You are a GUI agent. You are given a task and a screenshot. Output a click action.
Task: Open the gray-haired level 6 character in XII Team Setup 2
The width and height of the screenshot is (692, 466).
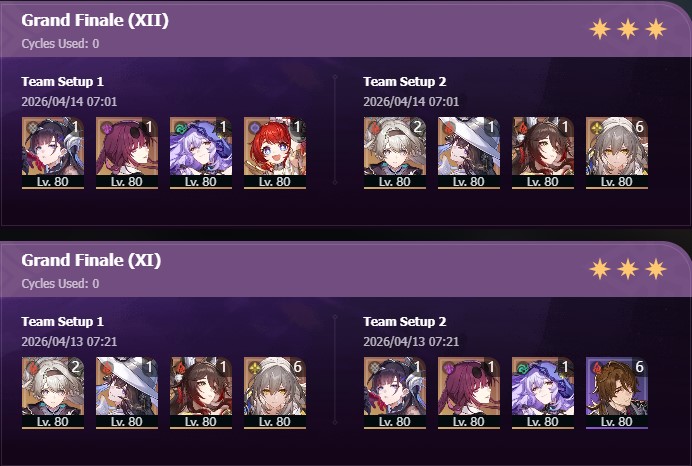tap(617, 153)
